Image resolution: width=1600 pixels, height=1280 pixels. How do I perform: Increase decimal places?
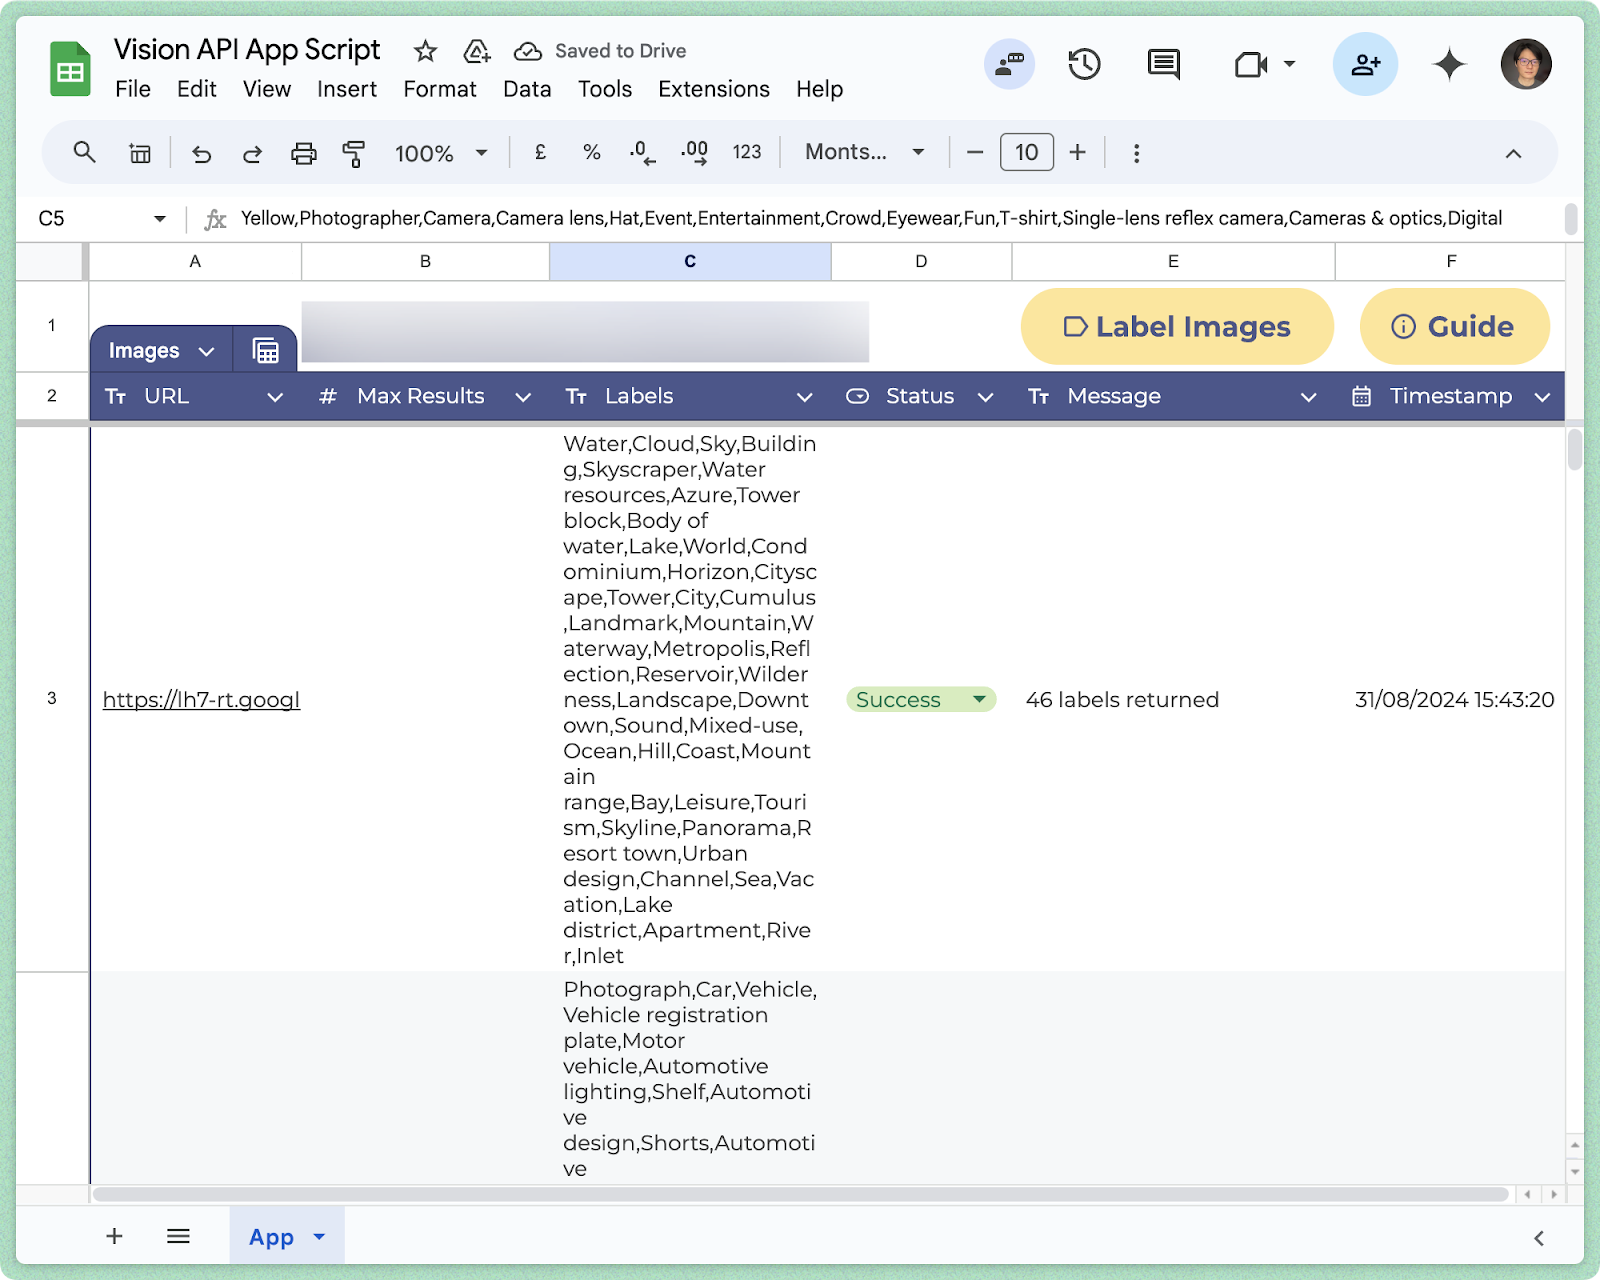(695, 153)
